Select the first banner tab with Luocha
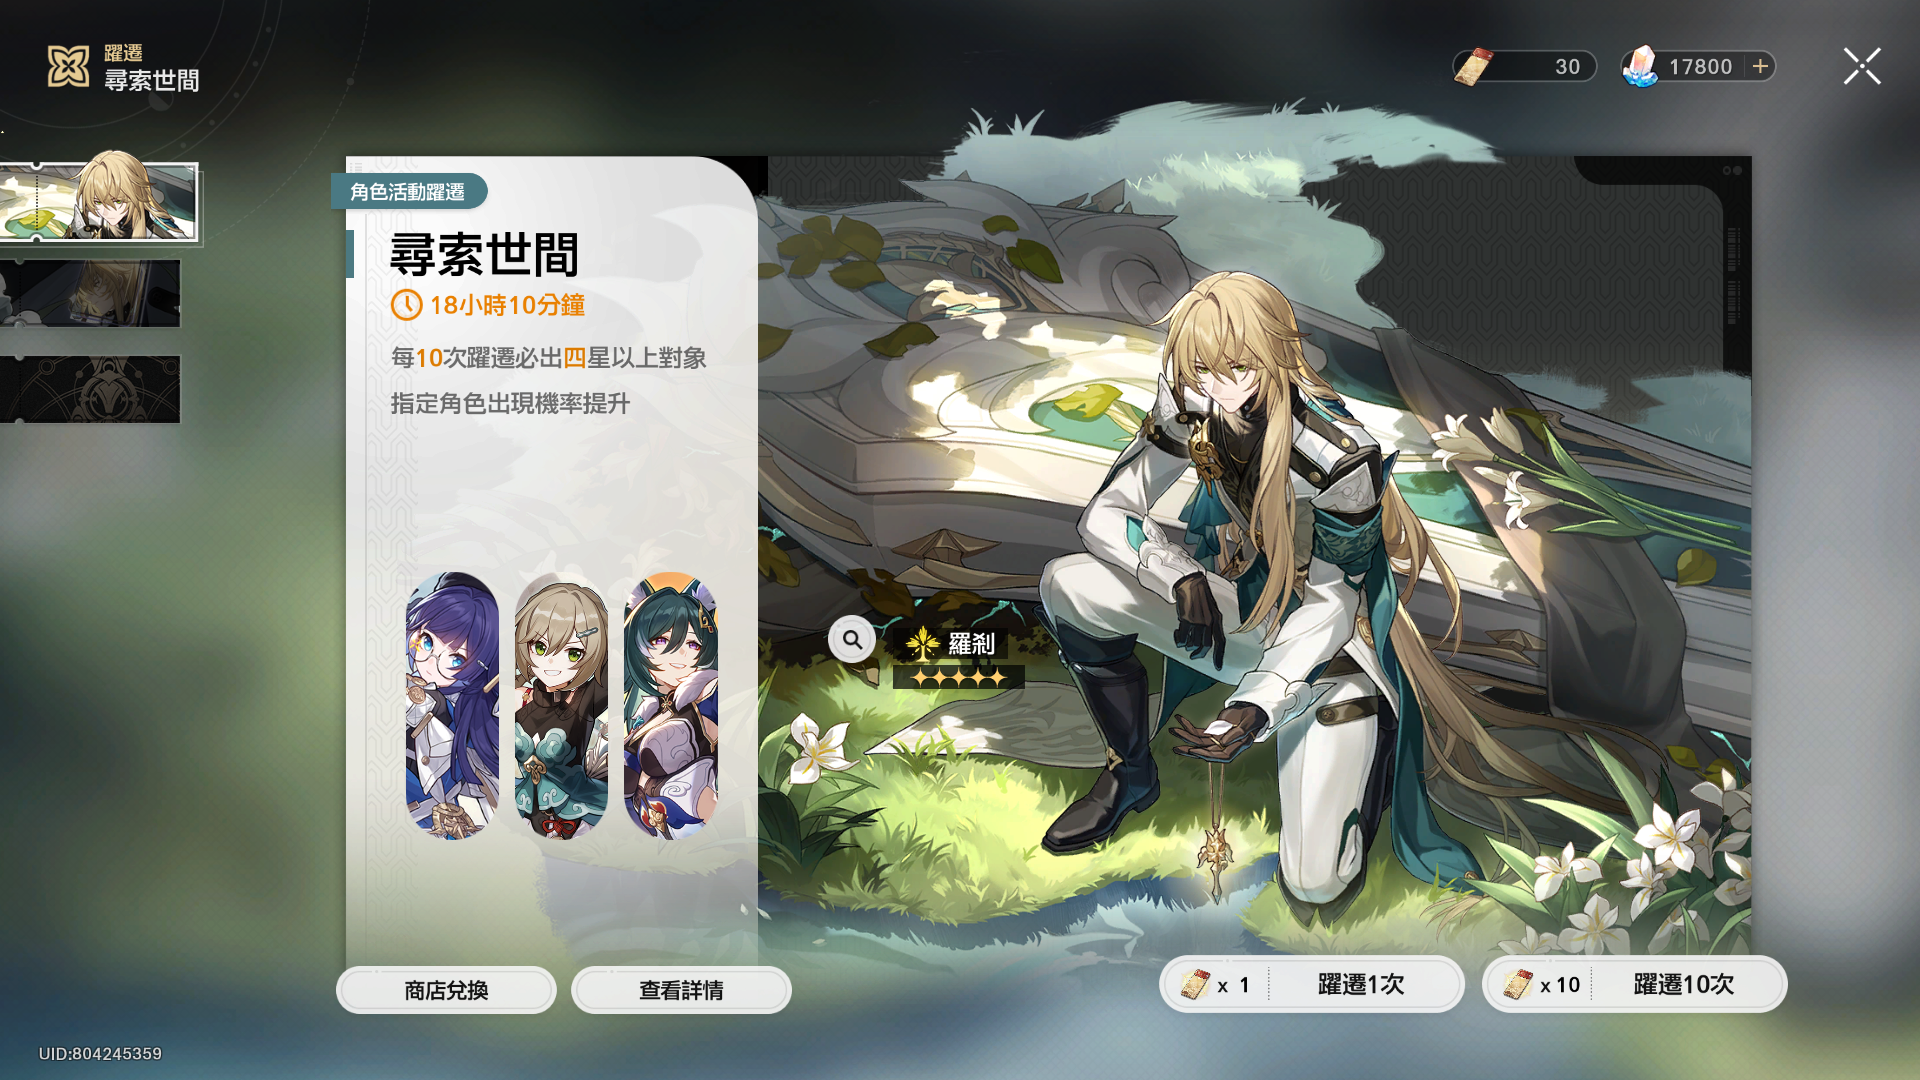This screenshot has width=1920, height=1080. [99, 201]
